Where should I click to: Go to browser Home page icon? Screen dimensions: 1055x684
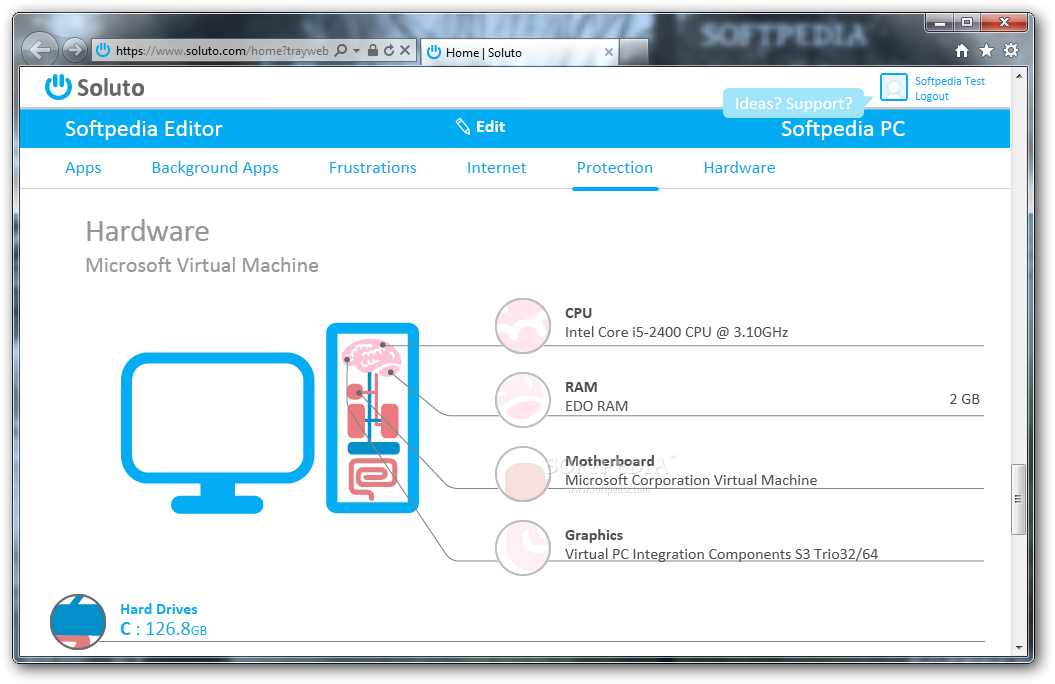point(962,50)
